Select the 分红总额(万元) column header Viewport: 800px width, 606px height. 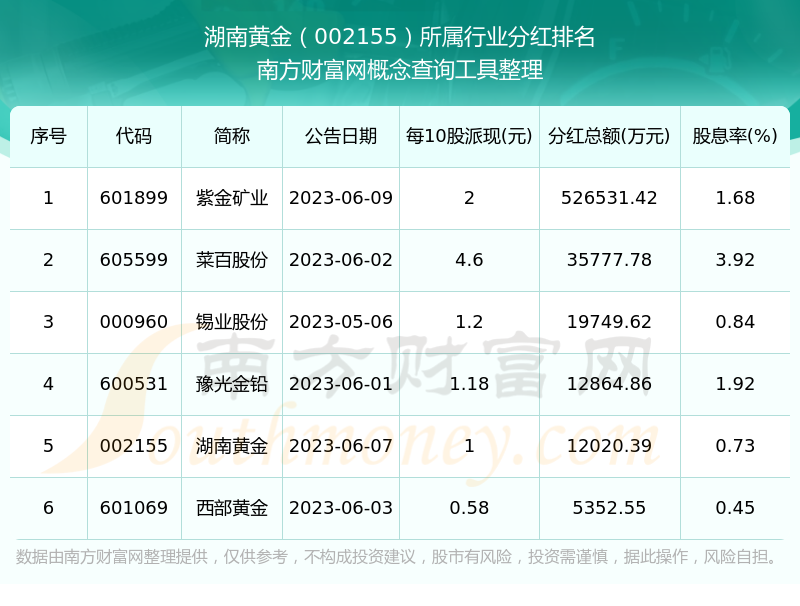tap(609, 136)
